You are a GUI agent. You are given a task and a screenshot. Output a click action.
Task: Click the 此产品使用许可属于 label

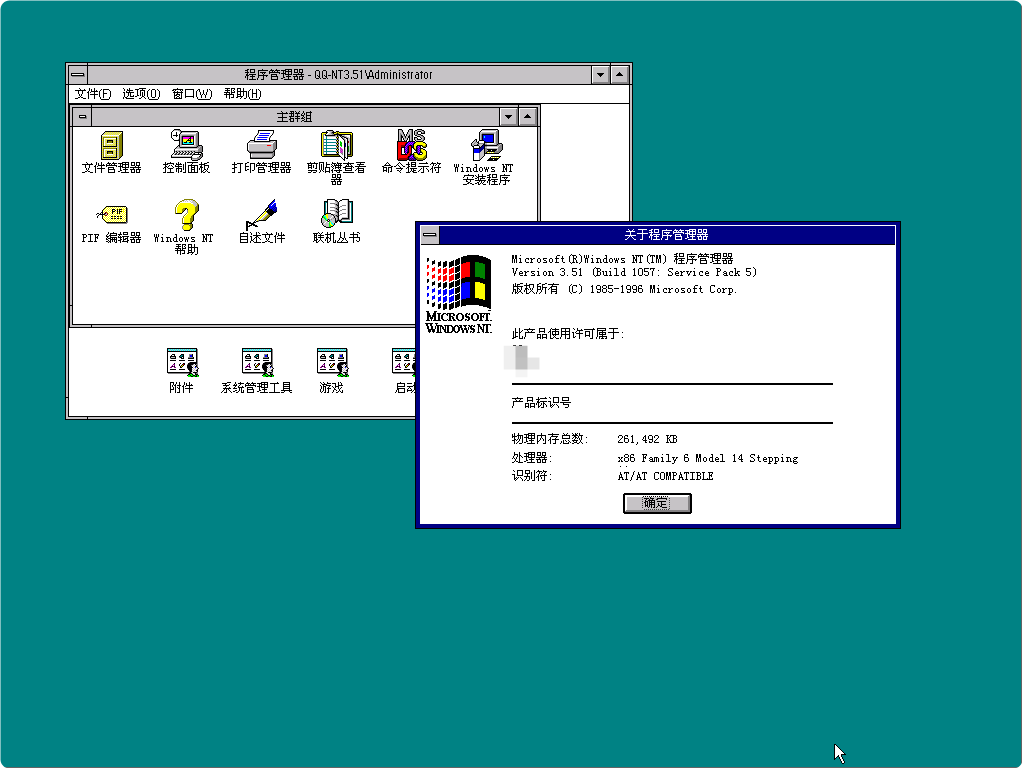click(567, 334)
